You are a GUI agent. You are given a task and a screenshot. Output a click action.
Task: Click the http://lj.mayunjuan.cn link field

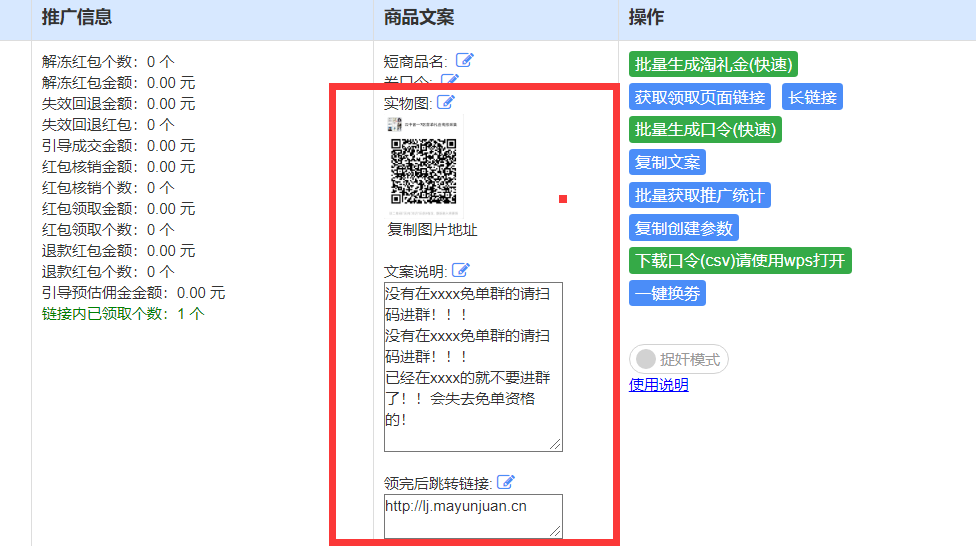473,516
